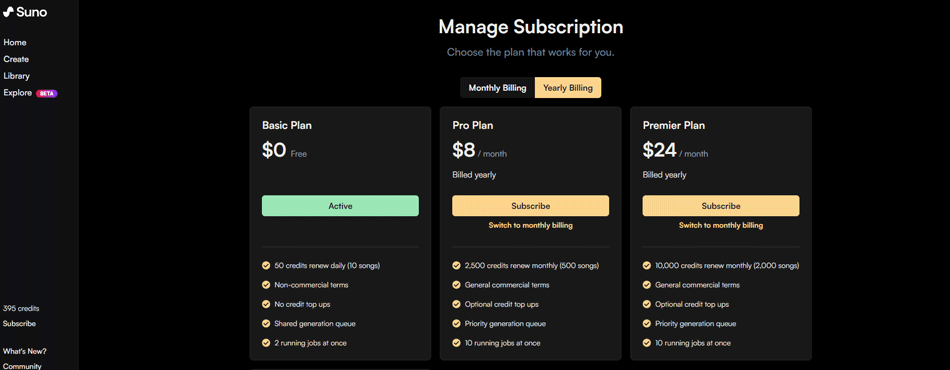Open Home in the sidebar

click(x=15, y=42)
